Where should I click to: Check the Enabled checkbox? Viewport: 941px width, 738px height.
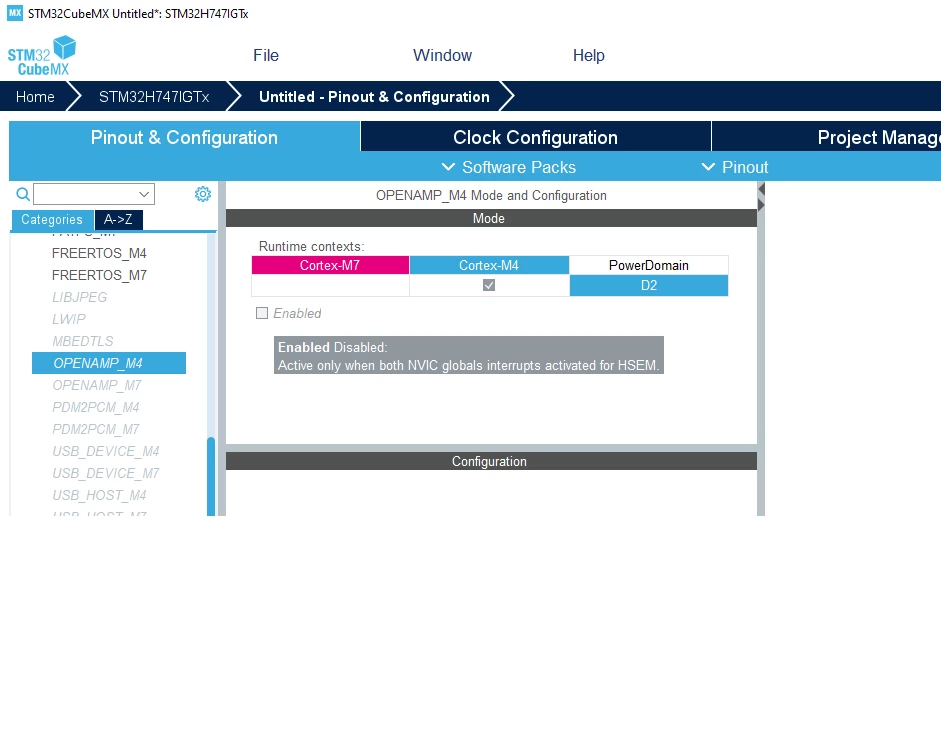262,313
